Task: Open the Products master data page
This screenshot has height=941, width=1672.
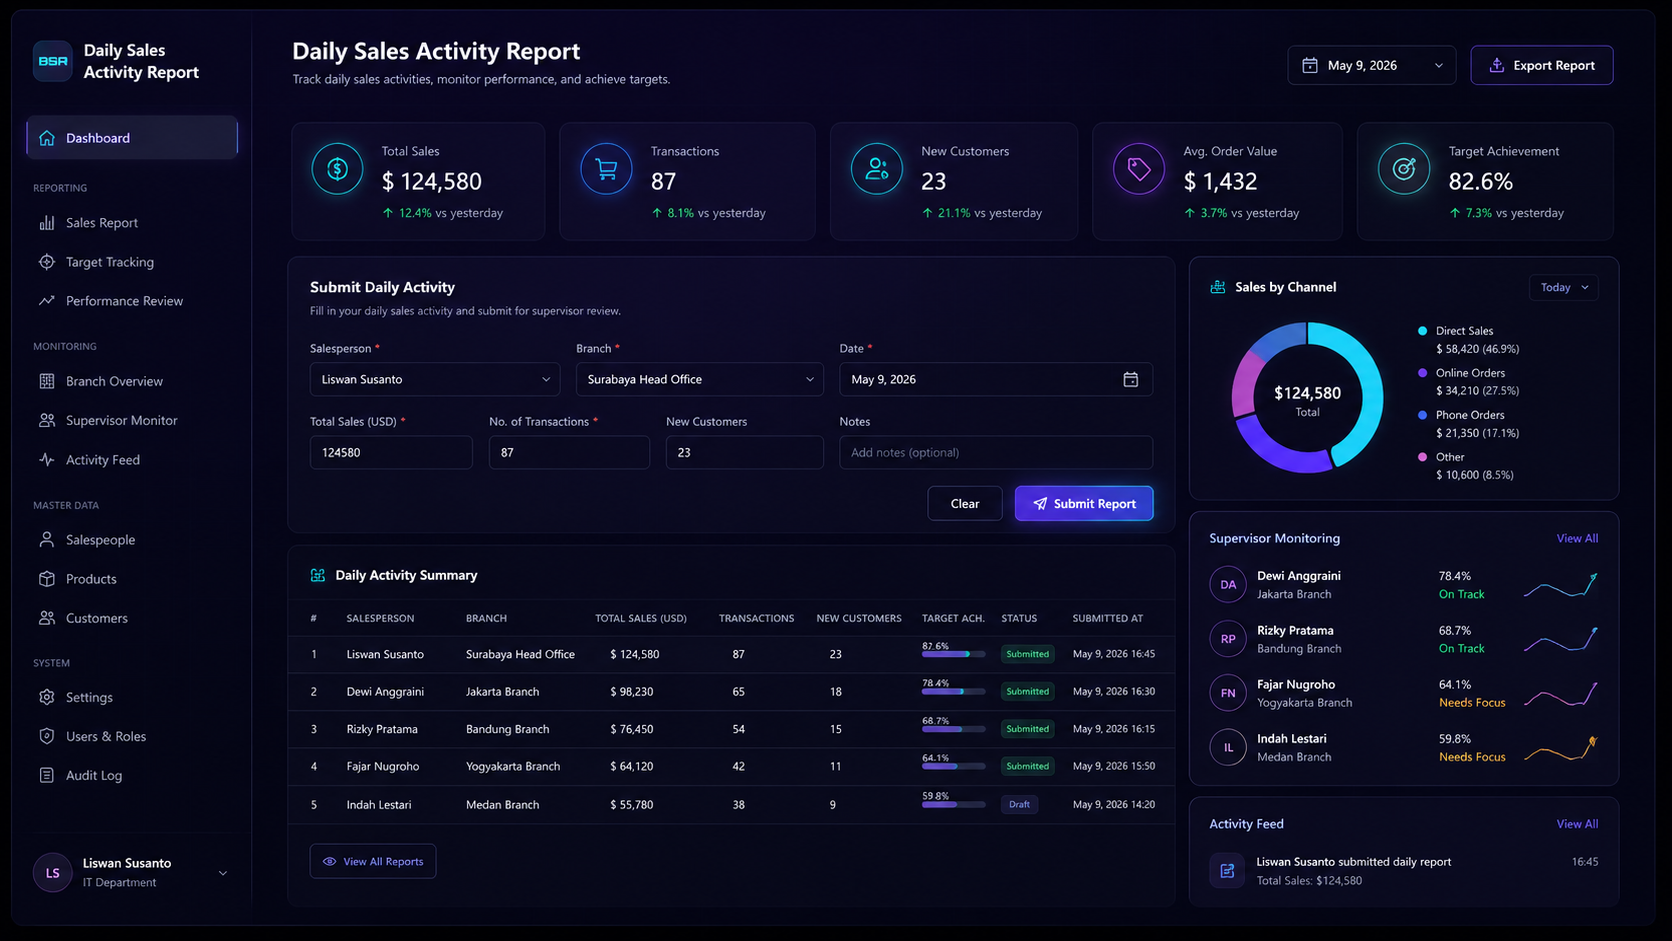Action: (91, 579)
